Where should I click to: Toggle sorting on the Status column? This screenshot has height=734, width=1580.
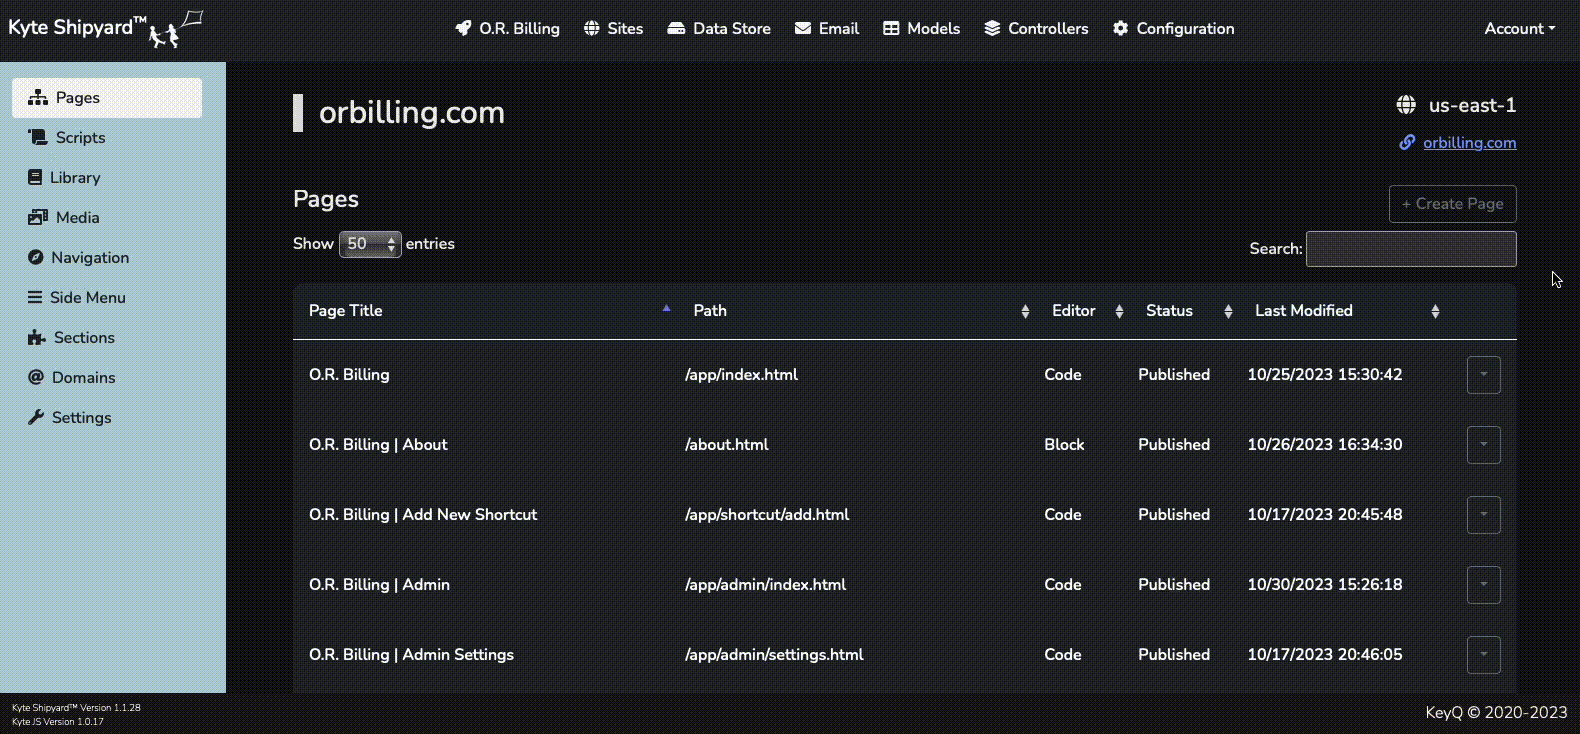pyautogui.click(x=1169, y=311)
